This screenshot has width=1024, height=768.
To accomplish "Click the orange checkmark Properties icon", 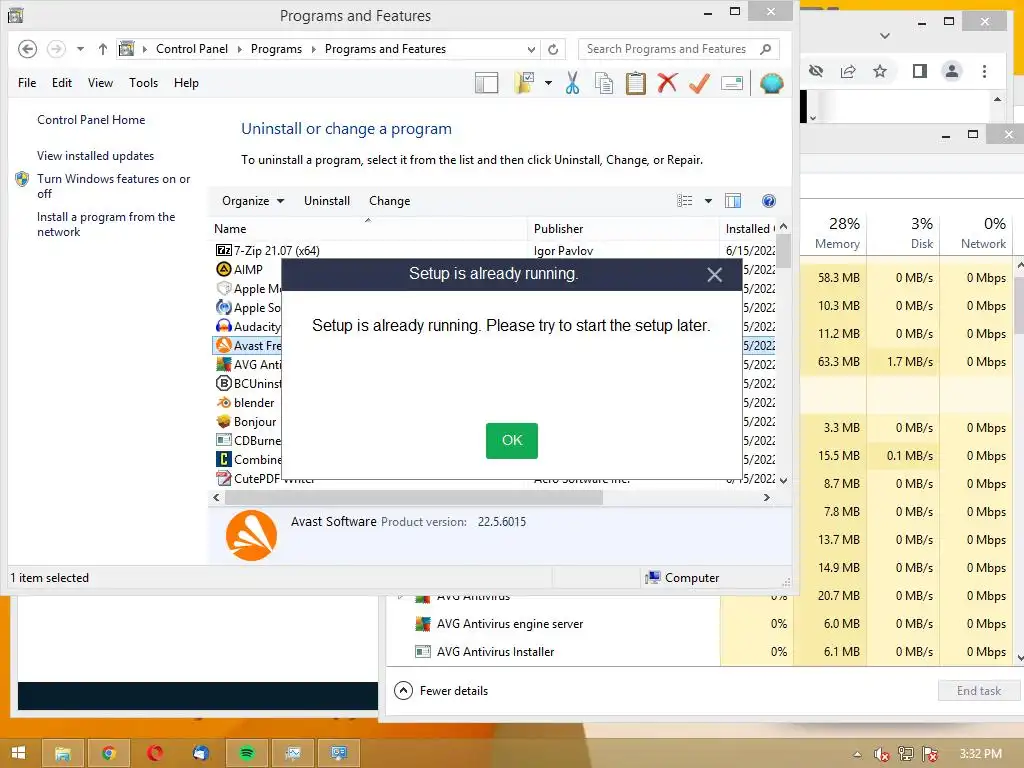I will coord(699,83).
